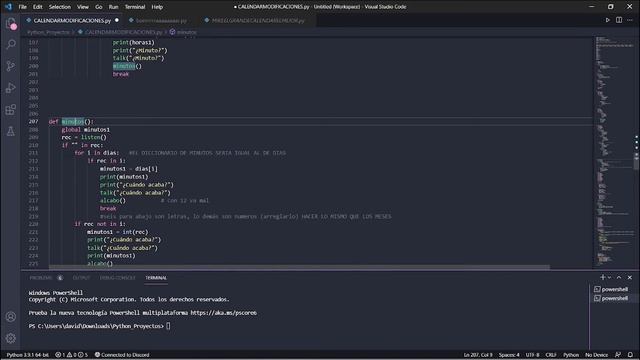
Task: Switch to the second editor tab
Action: (x=161, y=20)
